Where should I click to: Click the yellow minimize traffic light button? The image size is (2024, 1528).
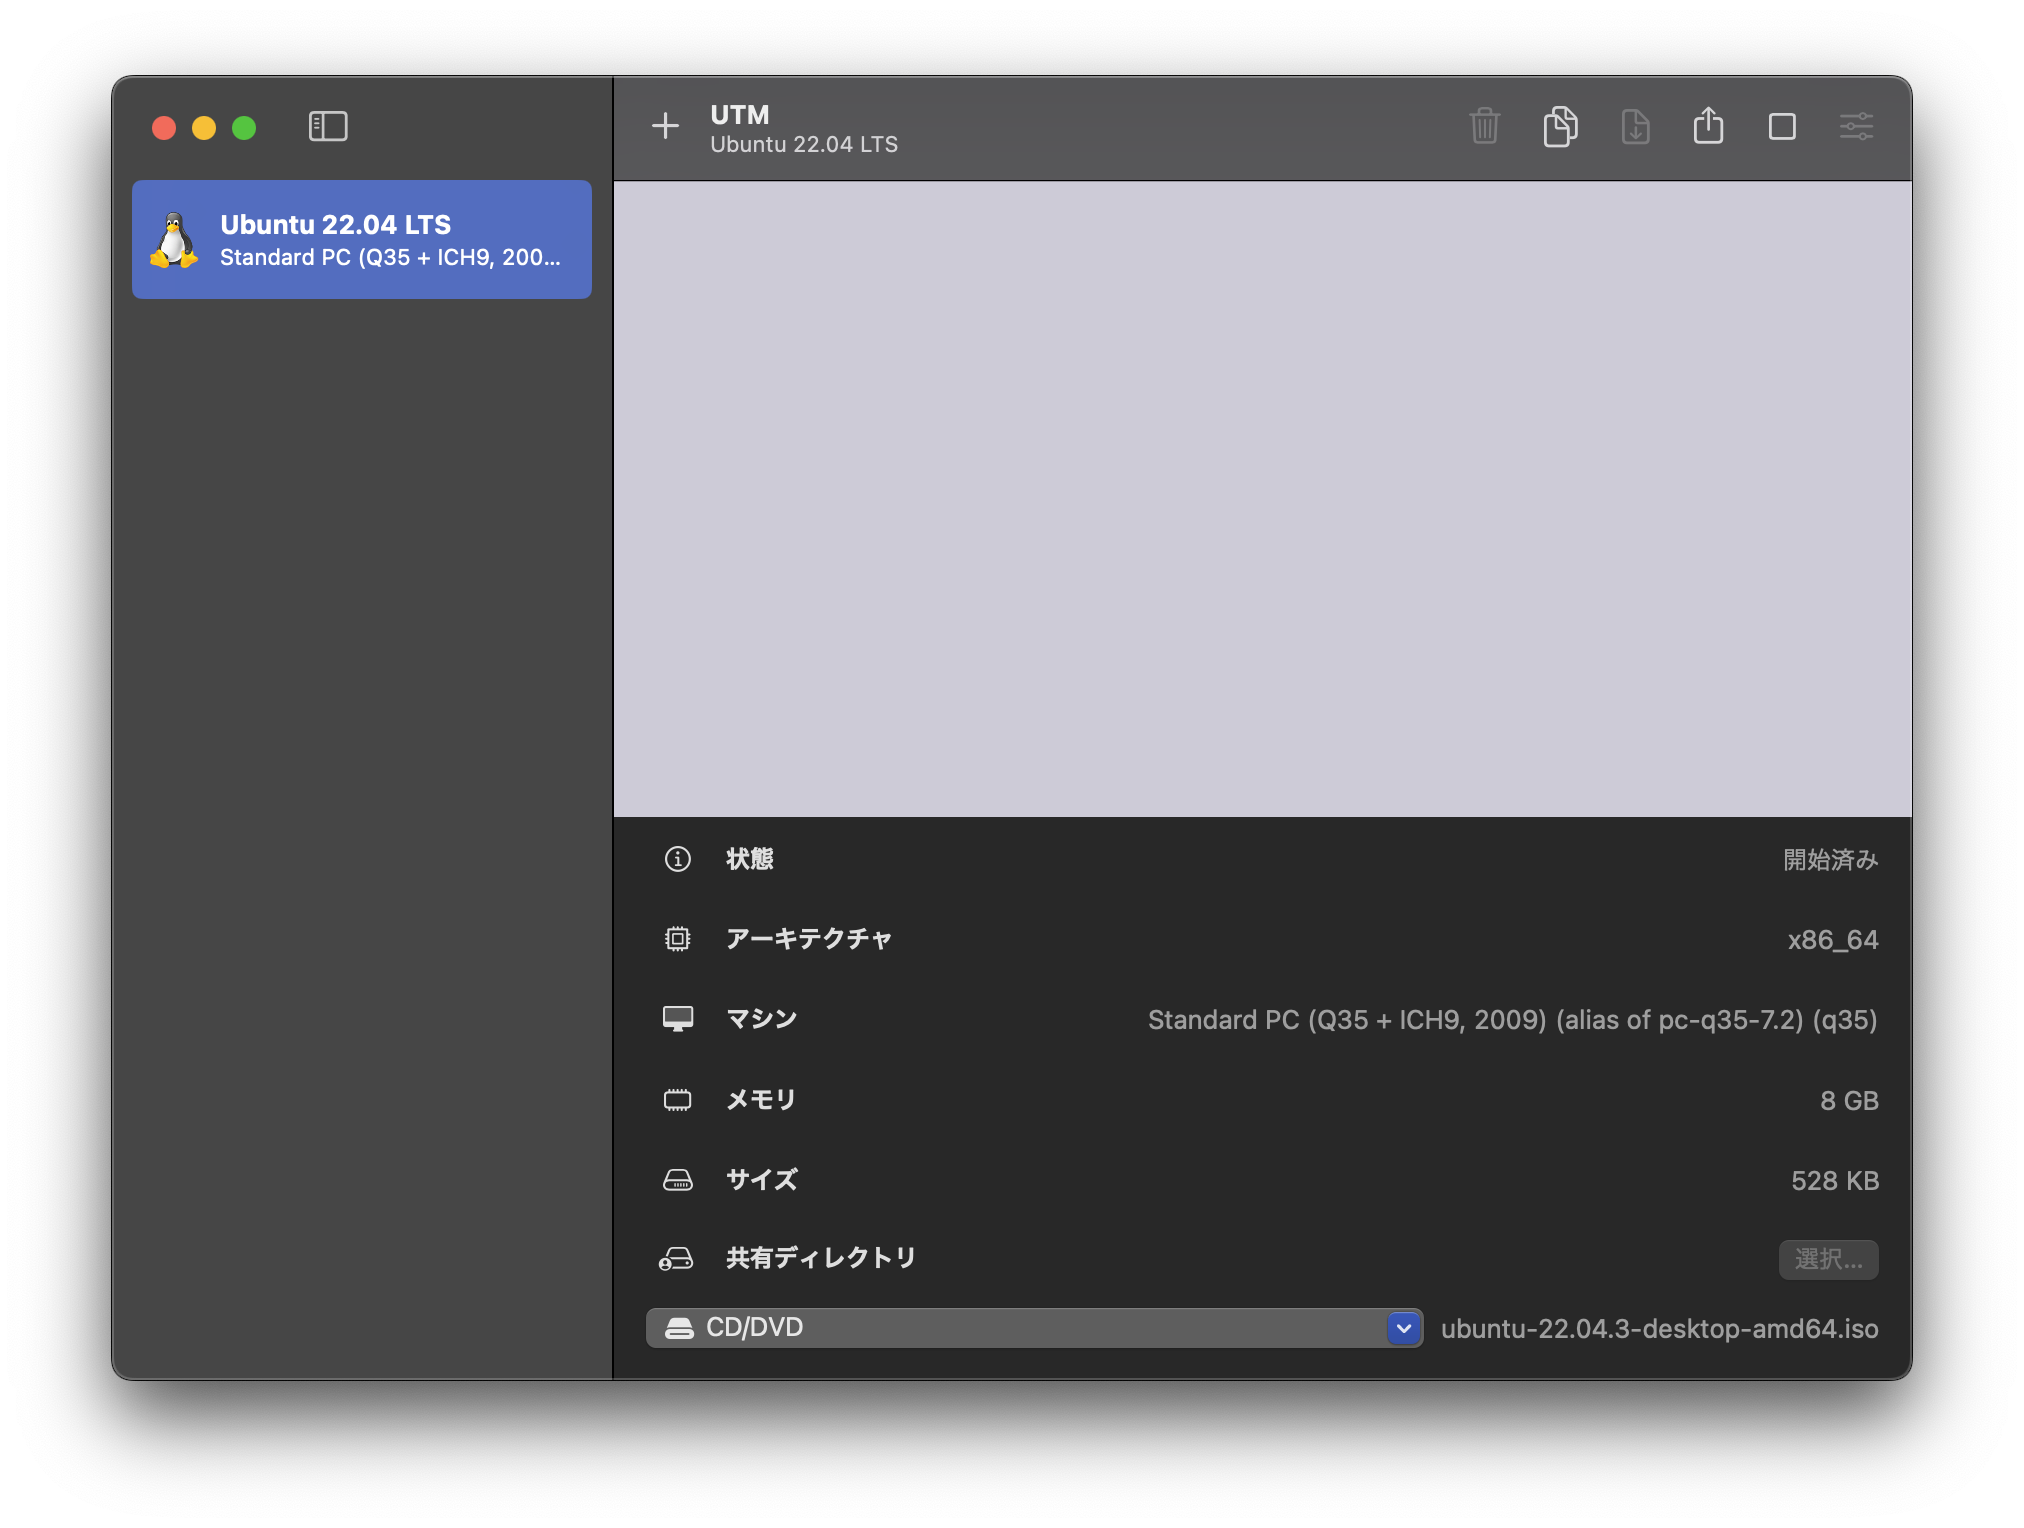pyautogui.click(x=204, y=127)
